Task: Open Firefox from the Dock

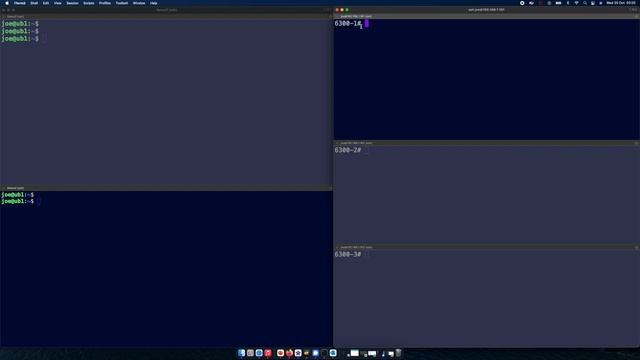Action: [289, 353]
